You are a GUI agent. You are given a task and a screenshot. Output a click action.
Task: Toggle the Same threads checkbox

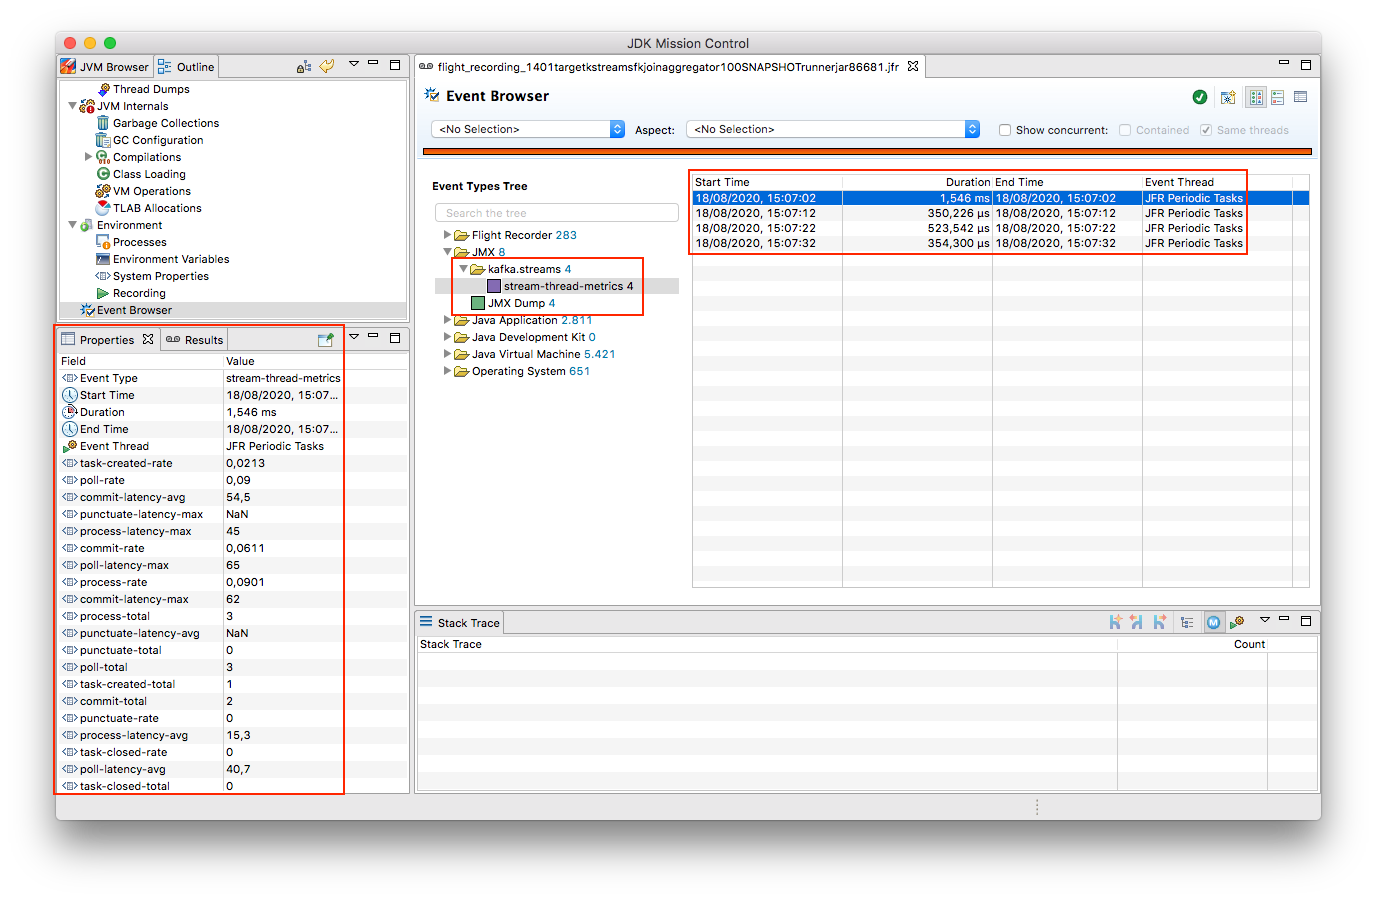[1206, 130]
